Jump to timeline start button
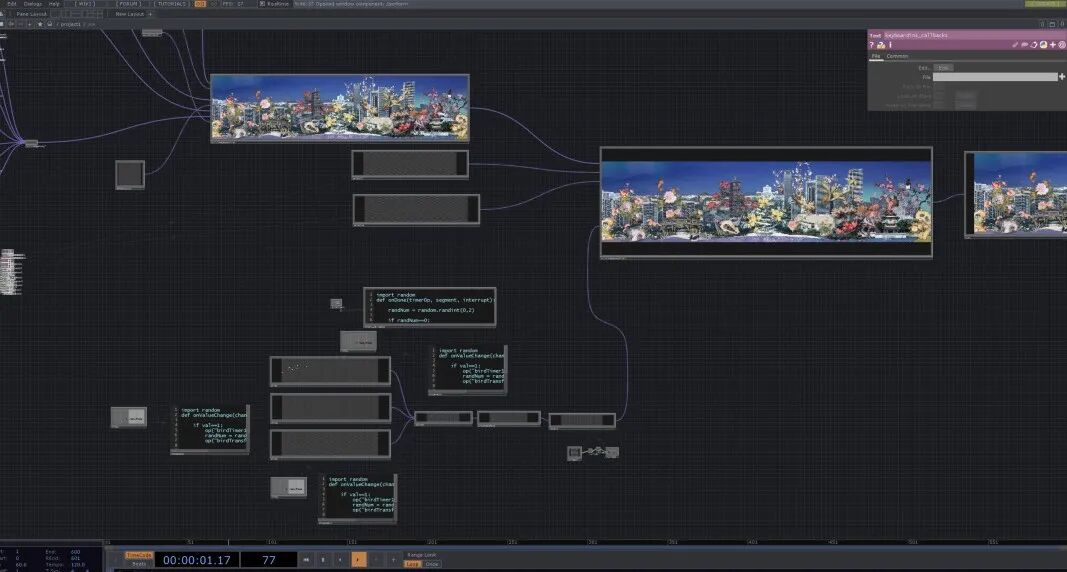The height and width of the screenshot is (572, 1067). click(x=306, y=559)
